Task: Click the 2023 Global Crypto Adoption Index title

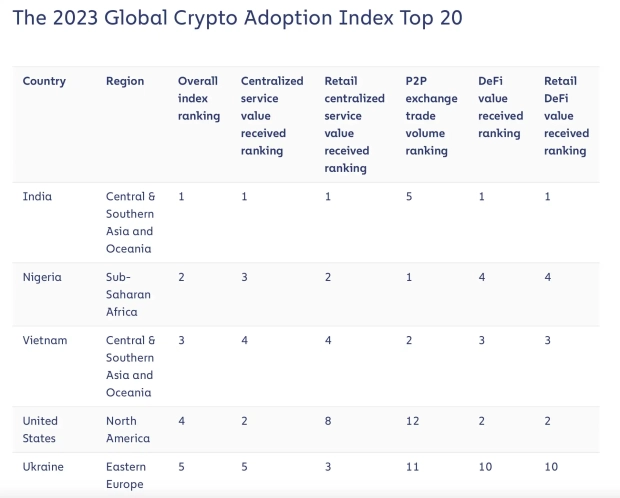Action: point(236,18)
